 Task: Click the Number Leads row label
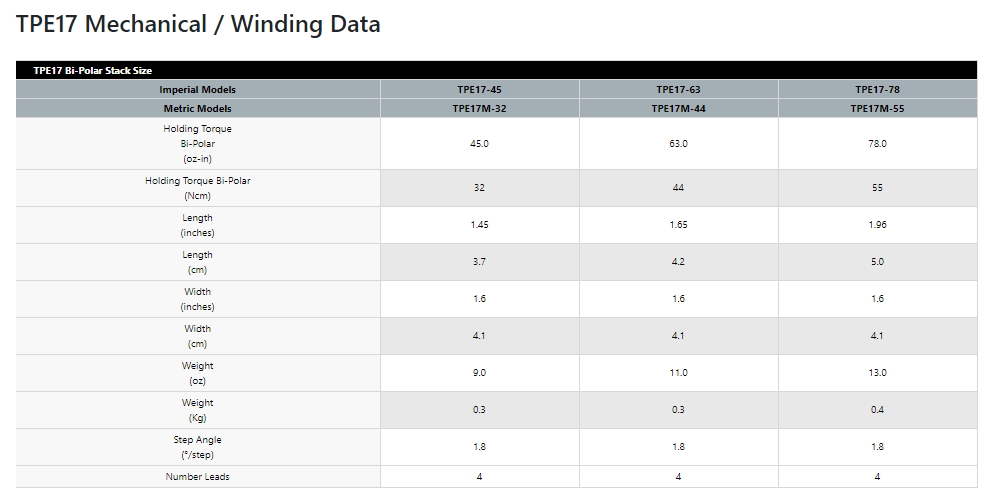click(198, 477)
